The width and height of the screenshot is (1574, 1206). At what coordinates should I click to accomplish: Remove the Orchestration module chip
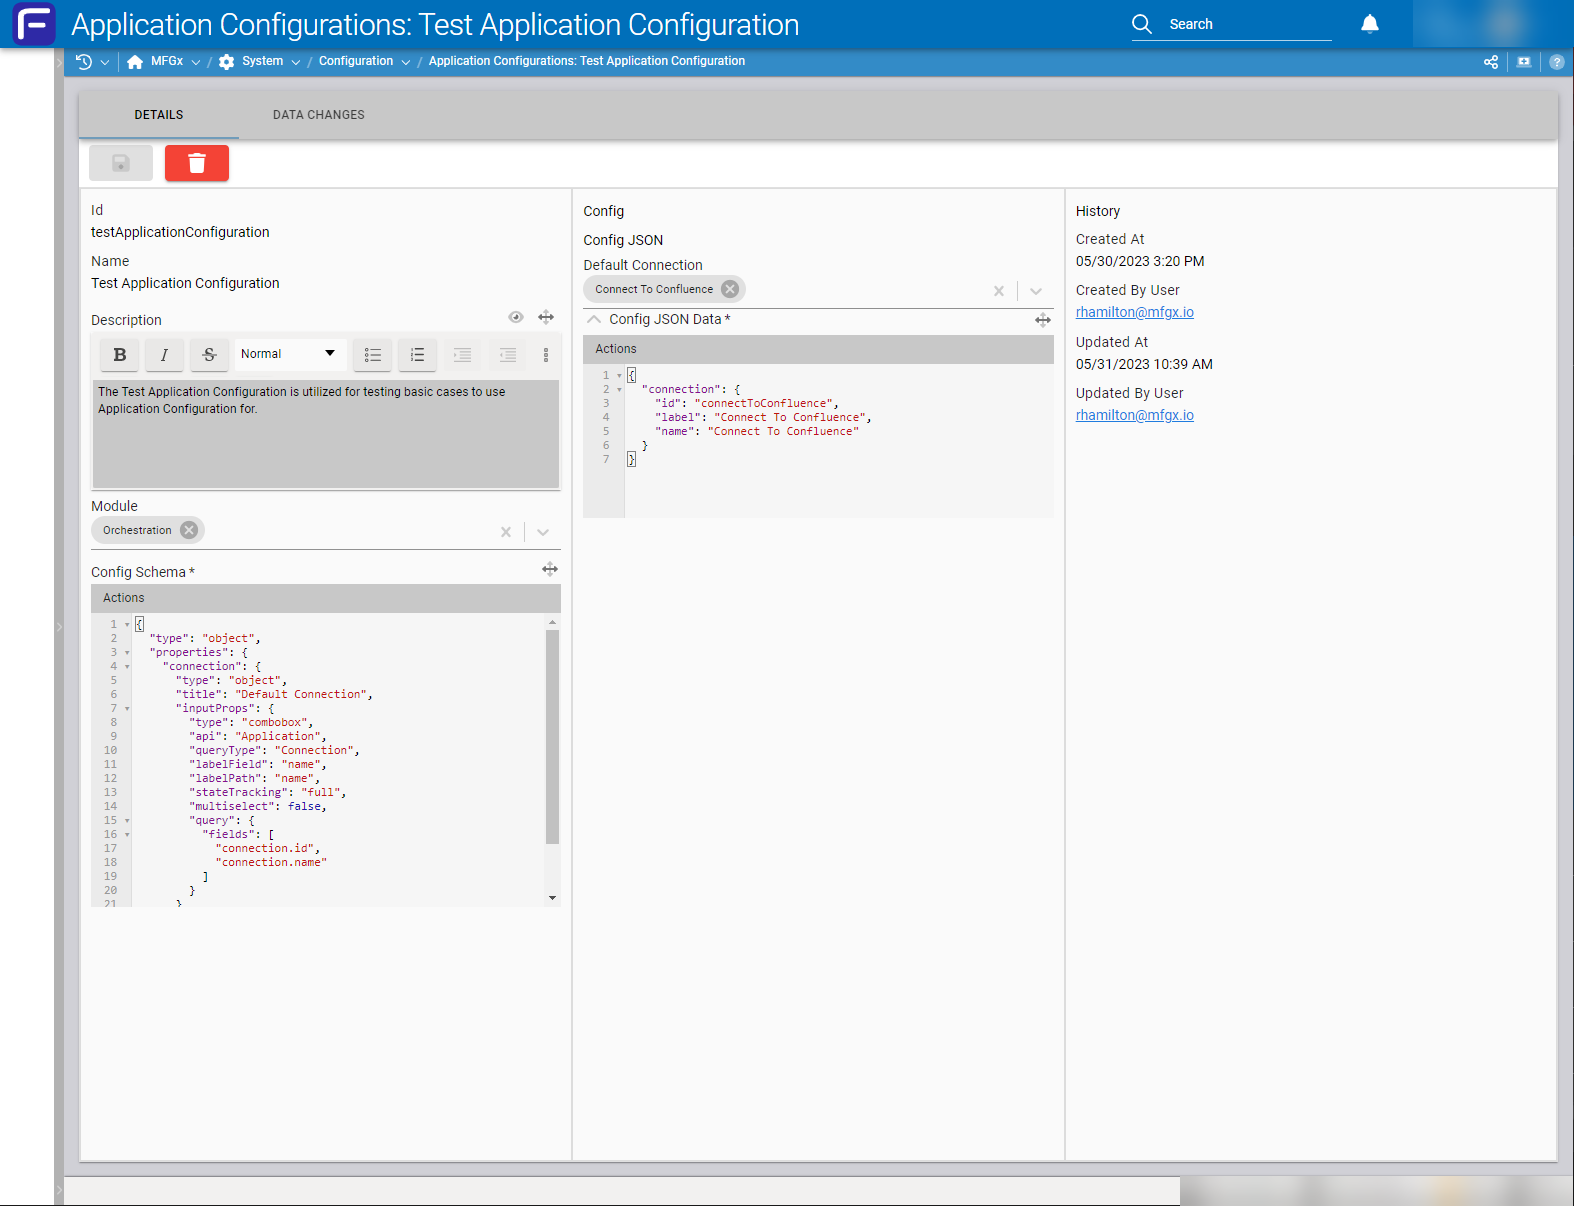(189, 530)
